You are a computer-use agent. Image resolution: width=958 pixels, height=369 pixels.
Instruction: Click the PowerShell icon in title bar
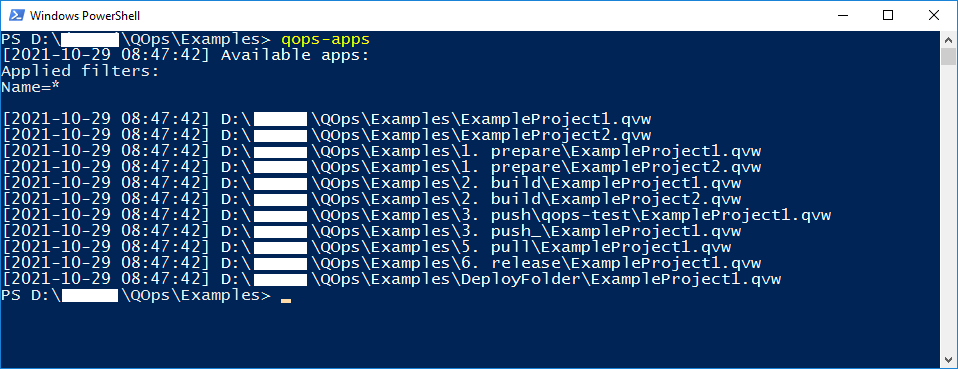(x=17, y=15)
